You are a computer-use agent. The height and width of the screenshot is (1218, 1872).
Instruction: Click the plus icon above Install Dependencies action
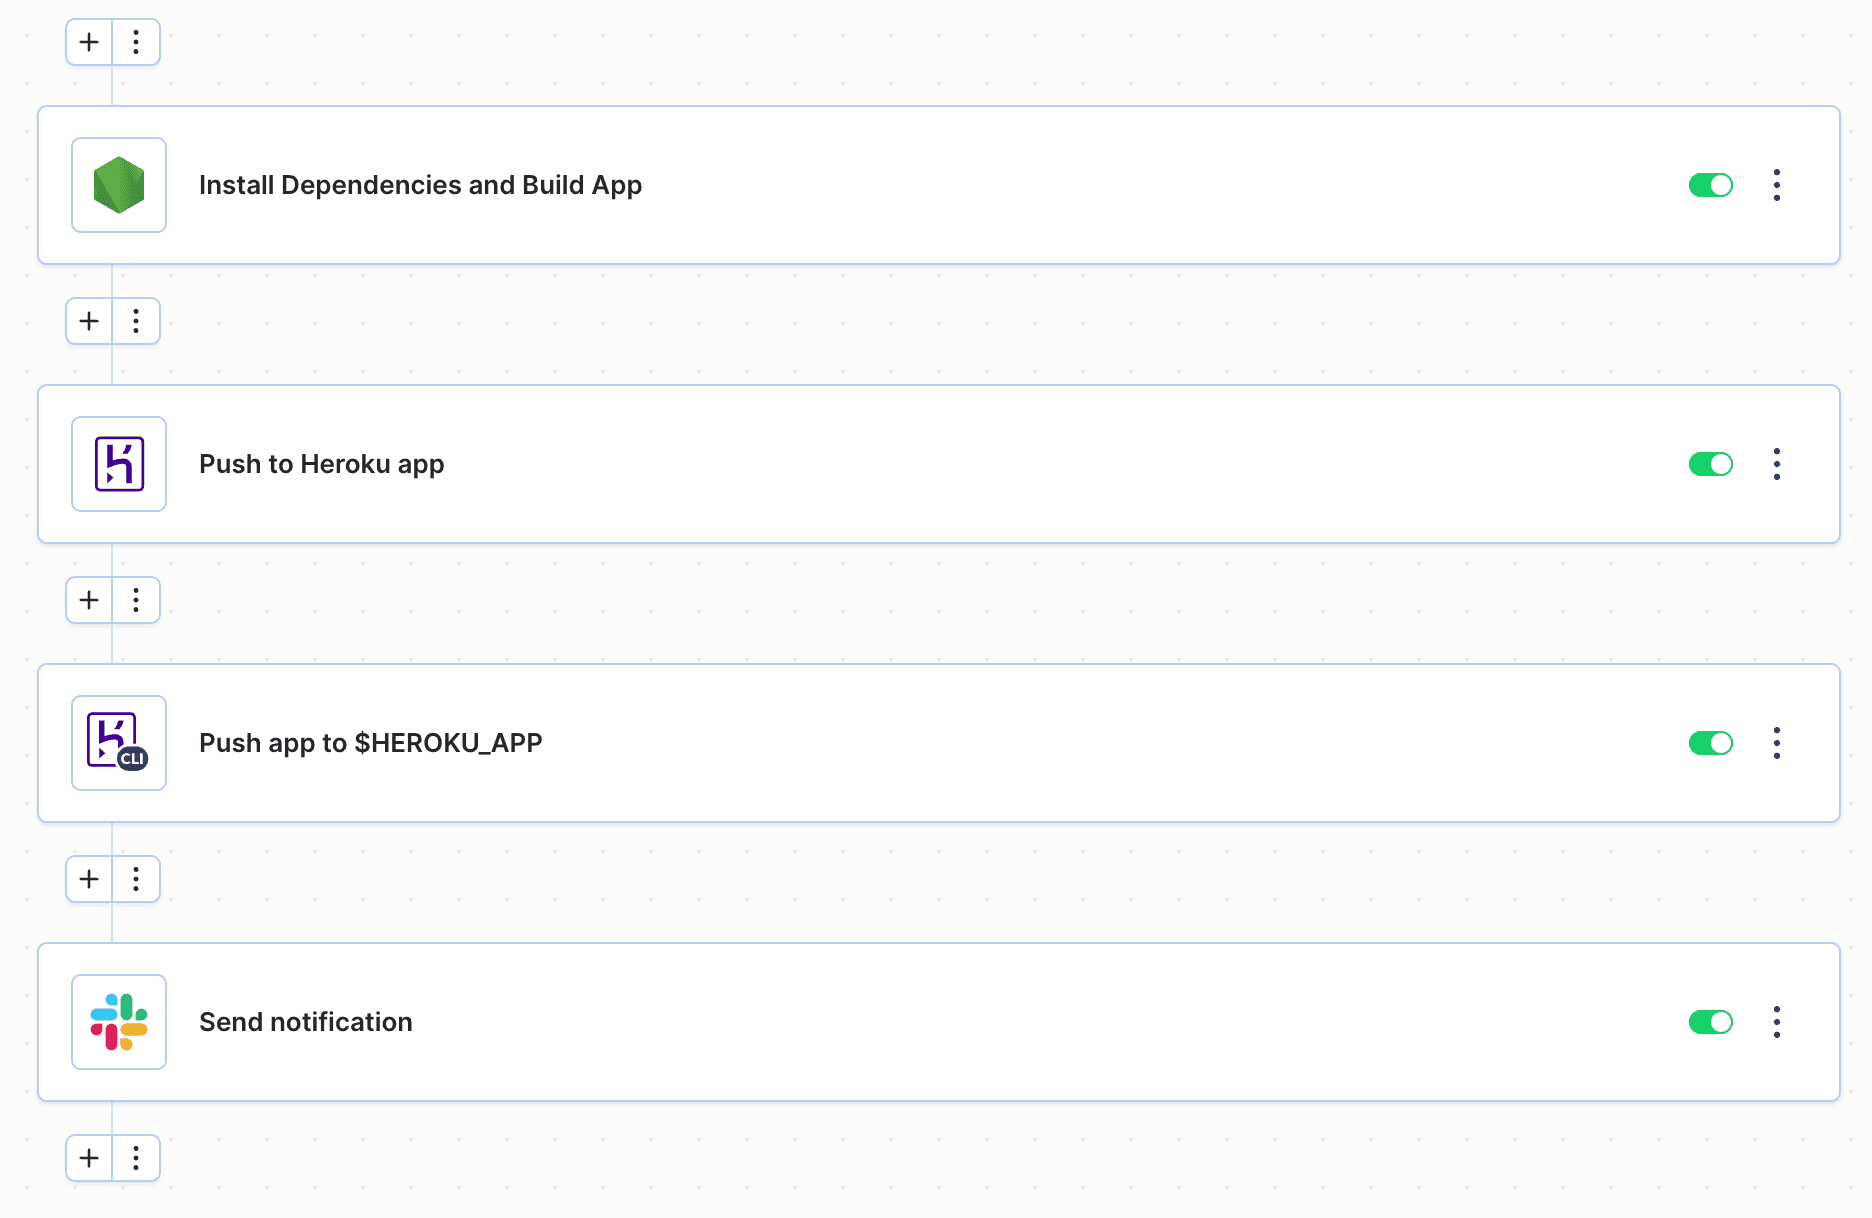click(88, 42)
